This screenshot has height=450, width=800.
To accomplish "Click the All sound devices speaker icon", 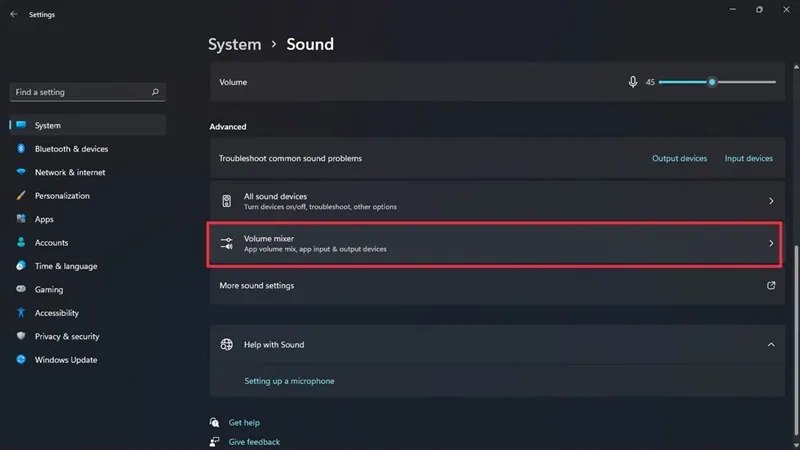I will click(227, 201).
